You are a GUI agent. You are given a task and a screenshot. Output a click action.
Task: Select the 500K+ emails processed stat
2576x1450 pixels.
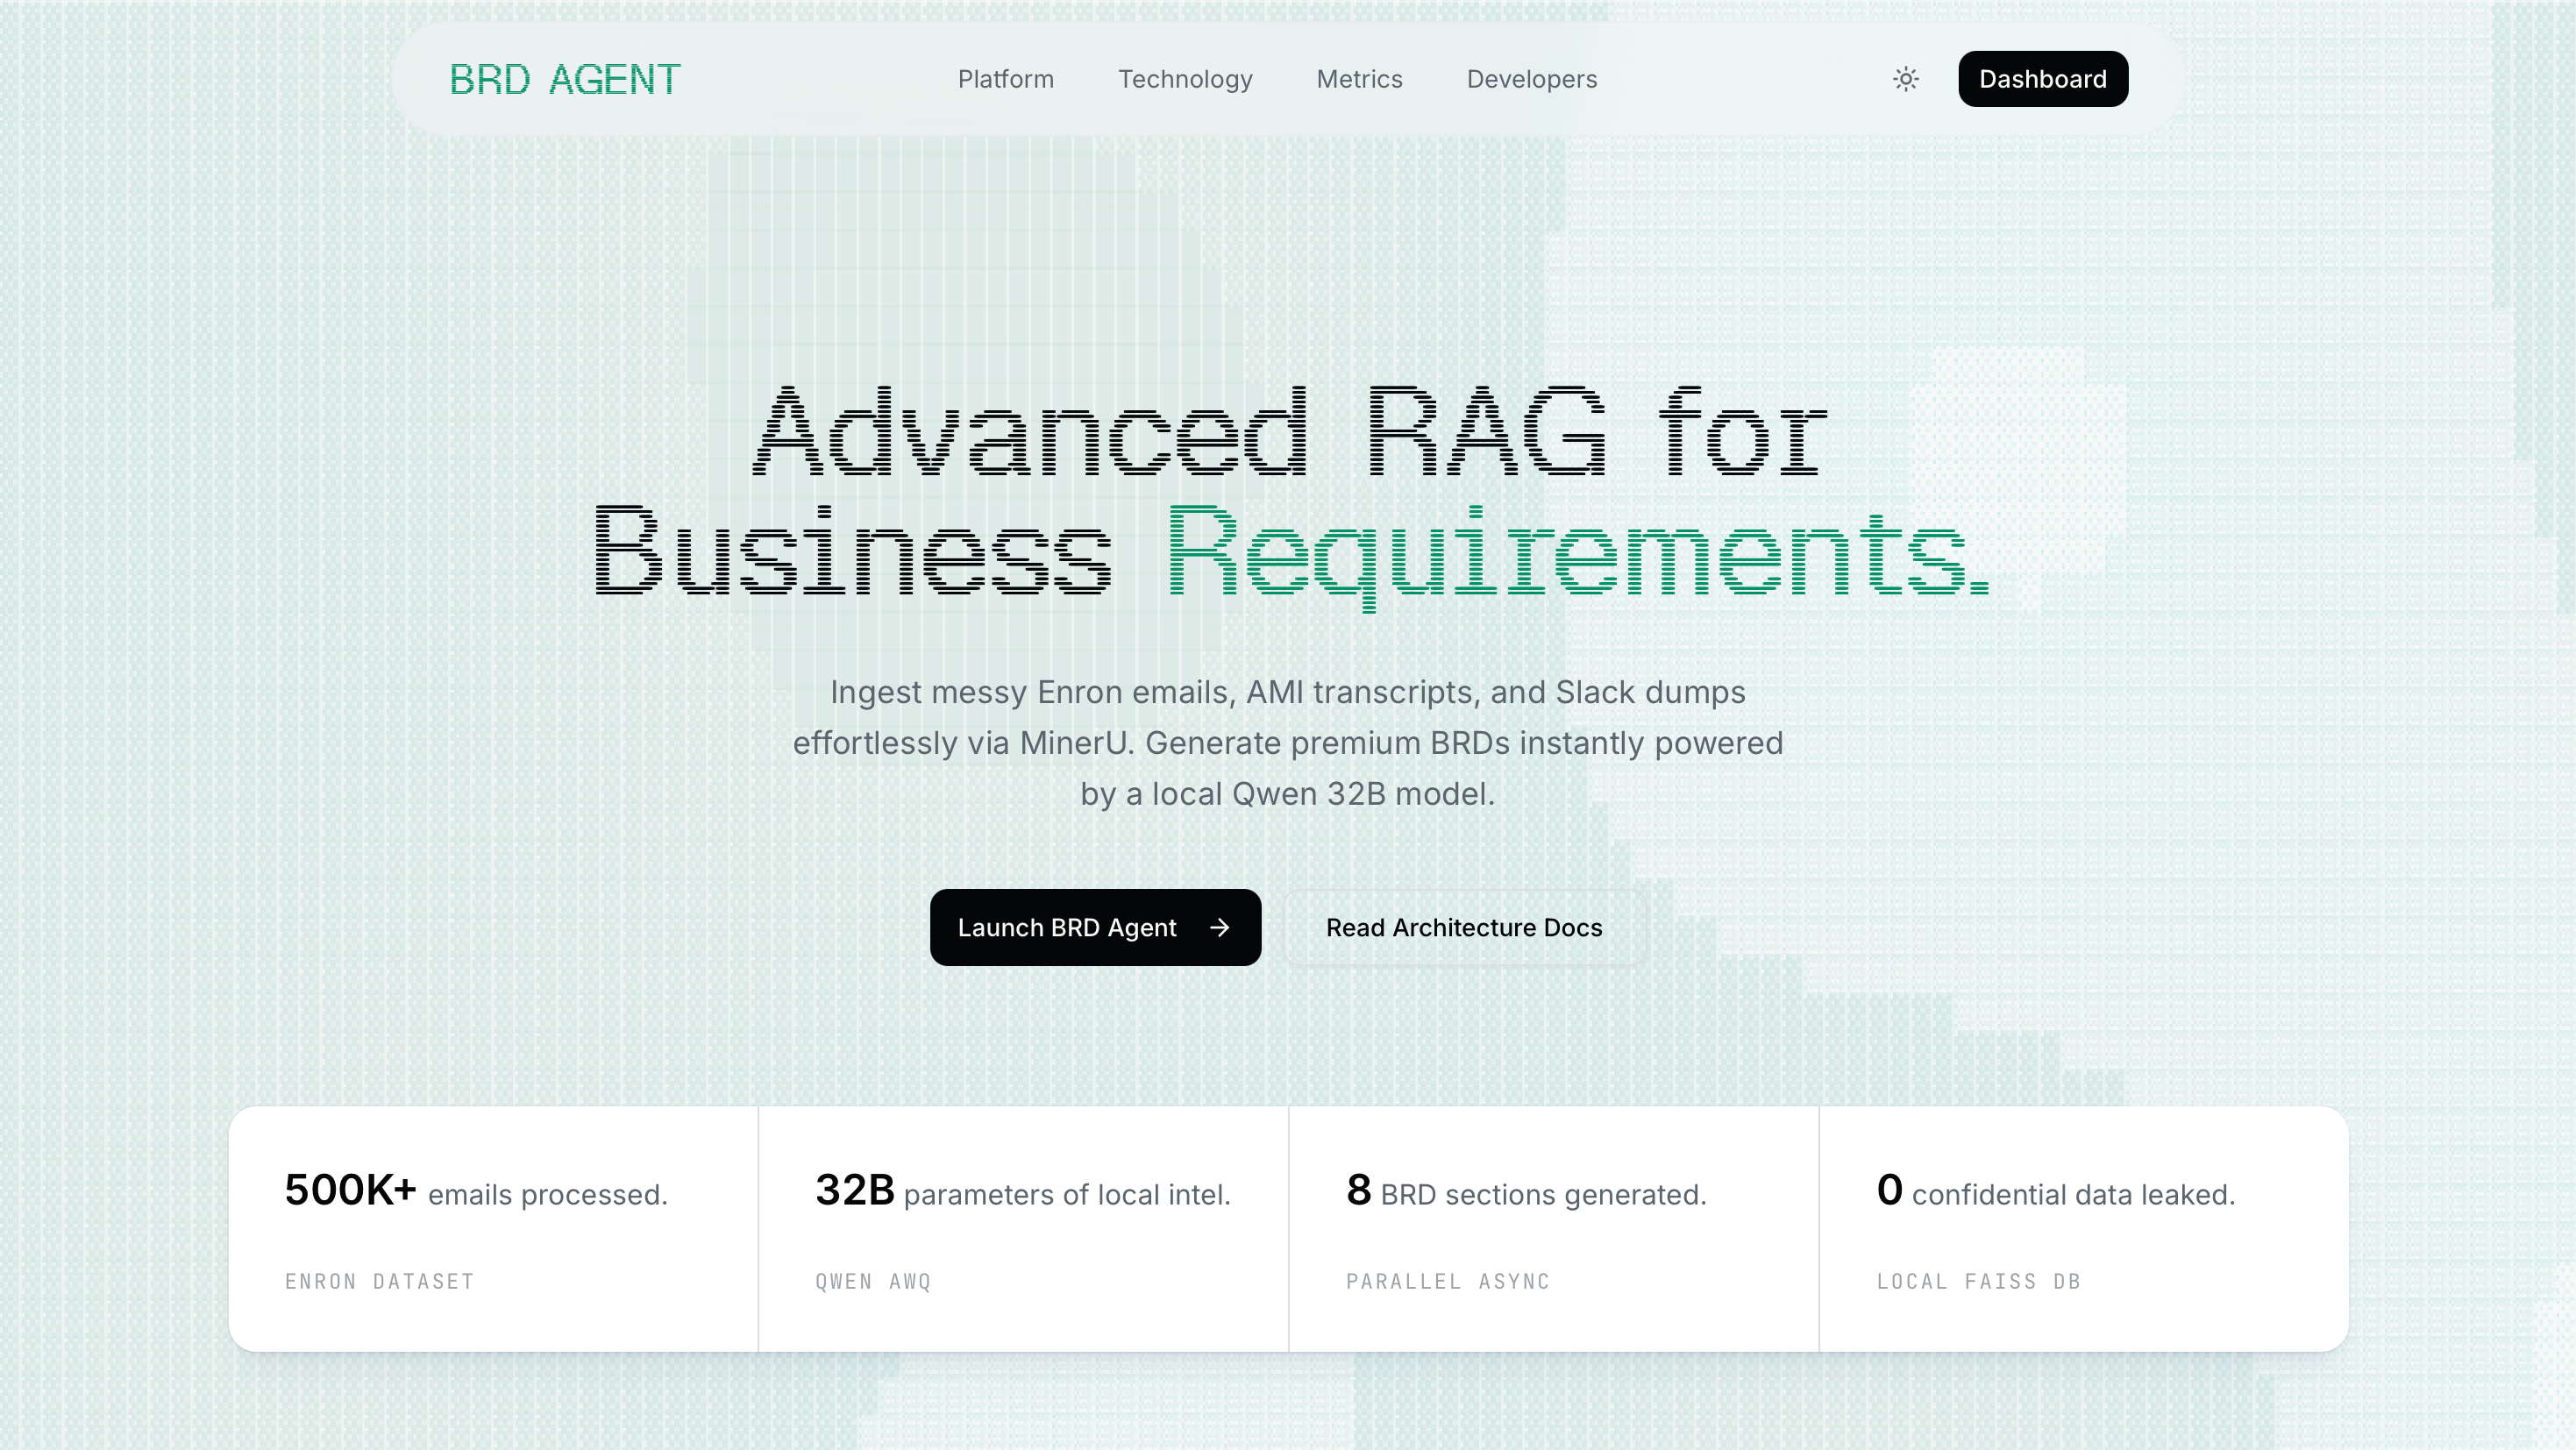click(476, 1190)
